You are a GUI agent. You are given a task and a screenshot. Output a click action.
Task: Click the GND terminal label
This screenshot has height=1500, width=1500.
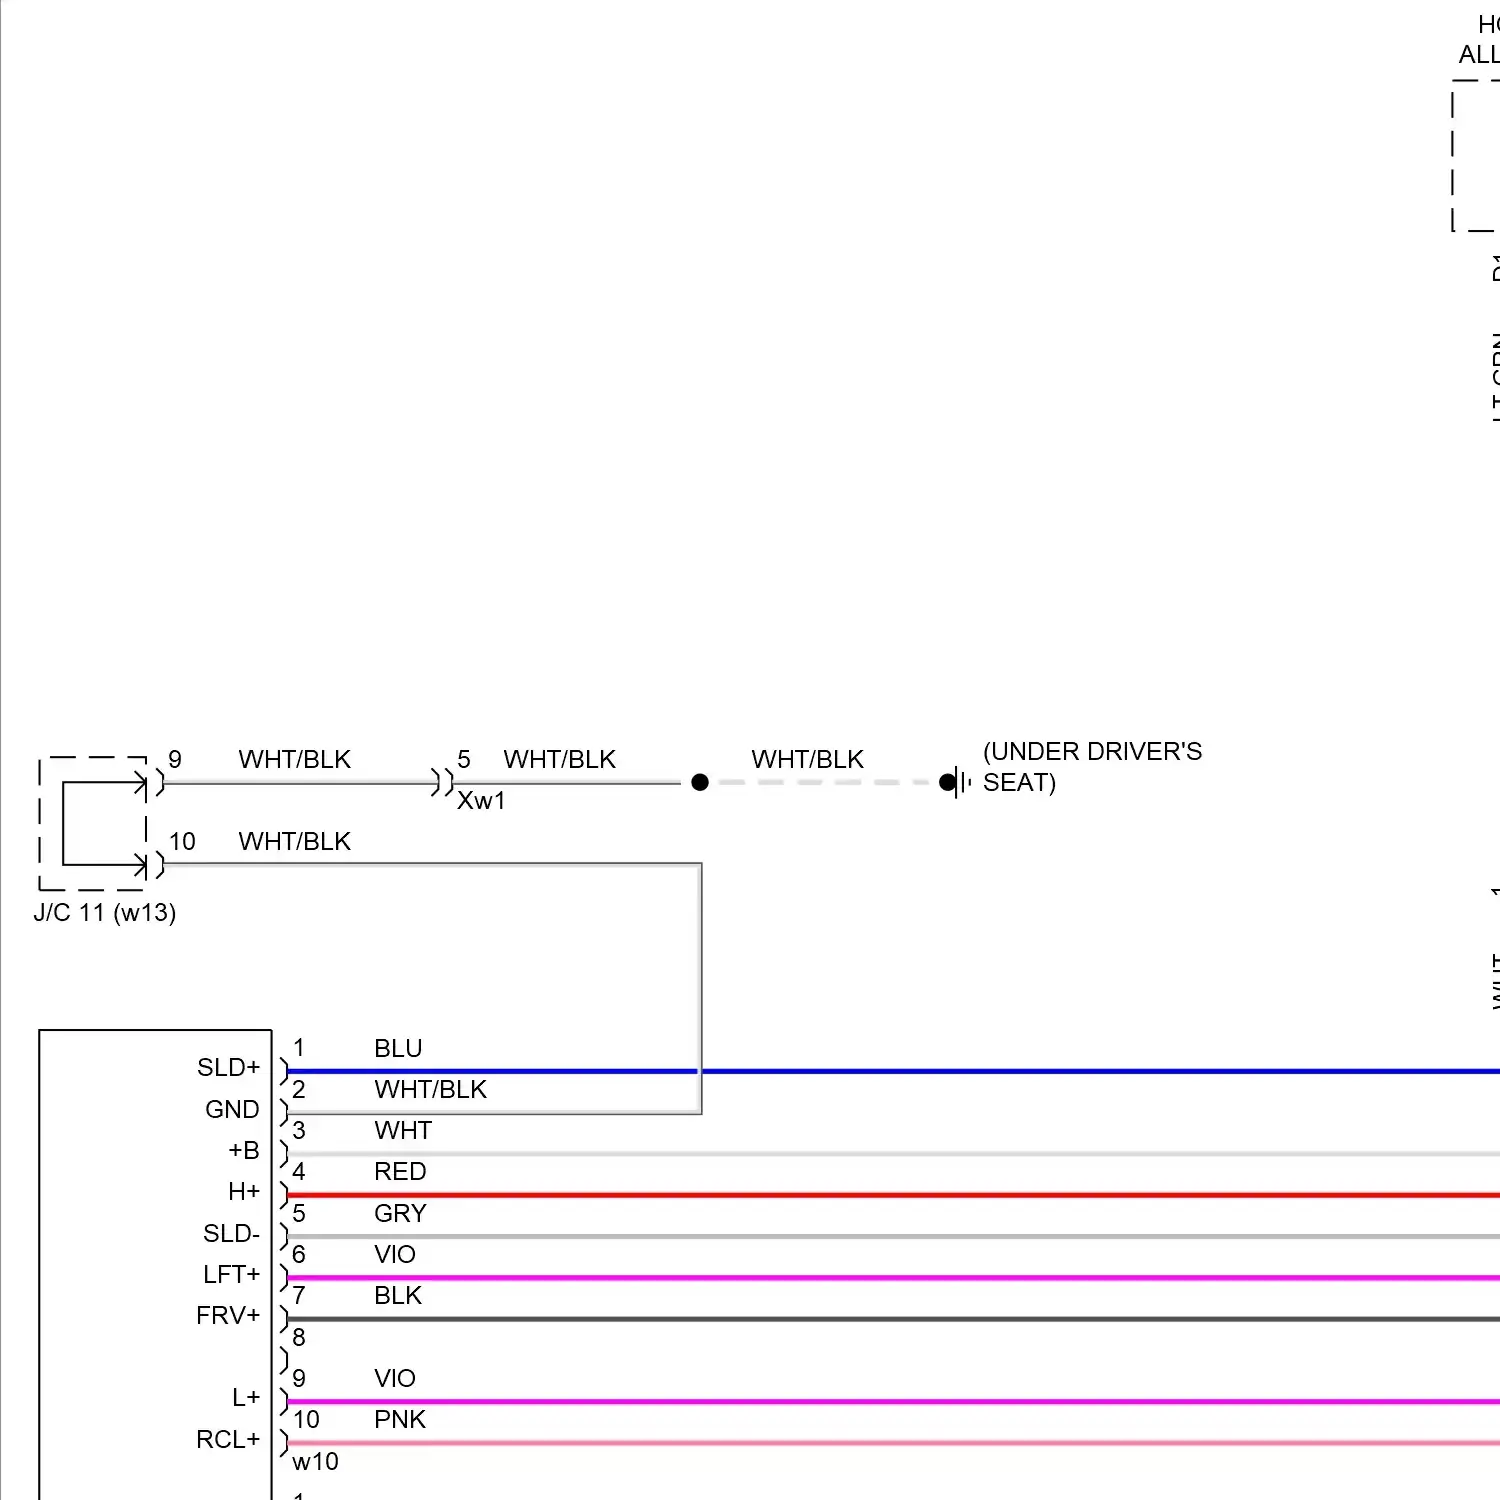[x=232, y=1109]
